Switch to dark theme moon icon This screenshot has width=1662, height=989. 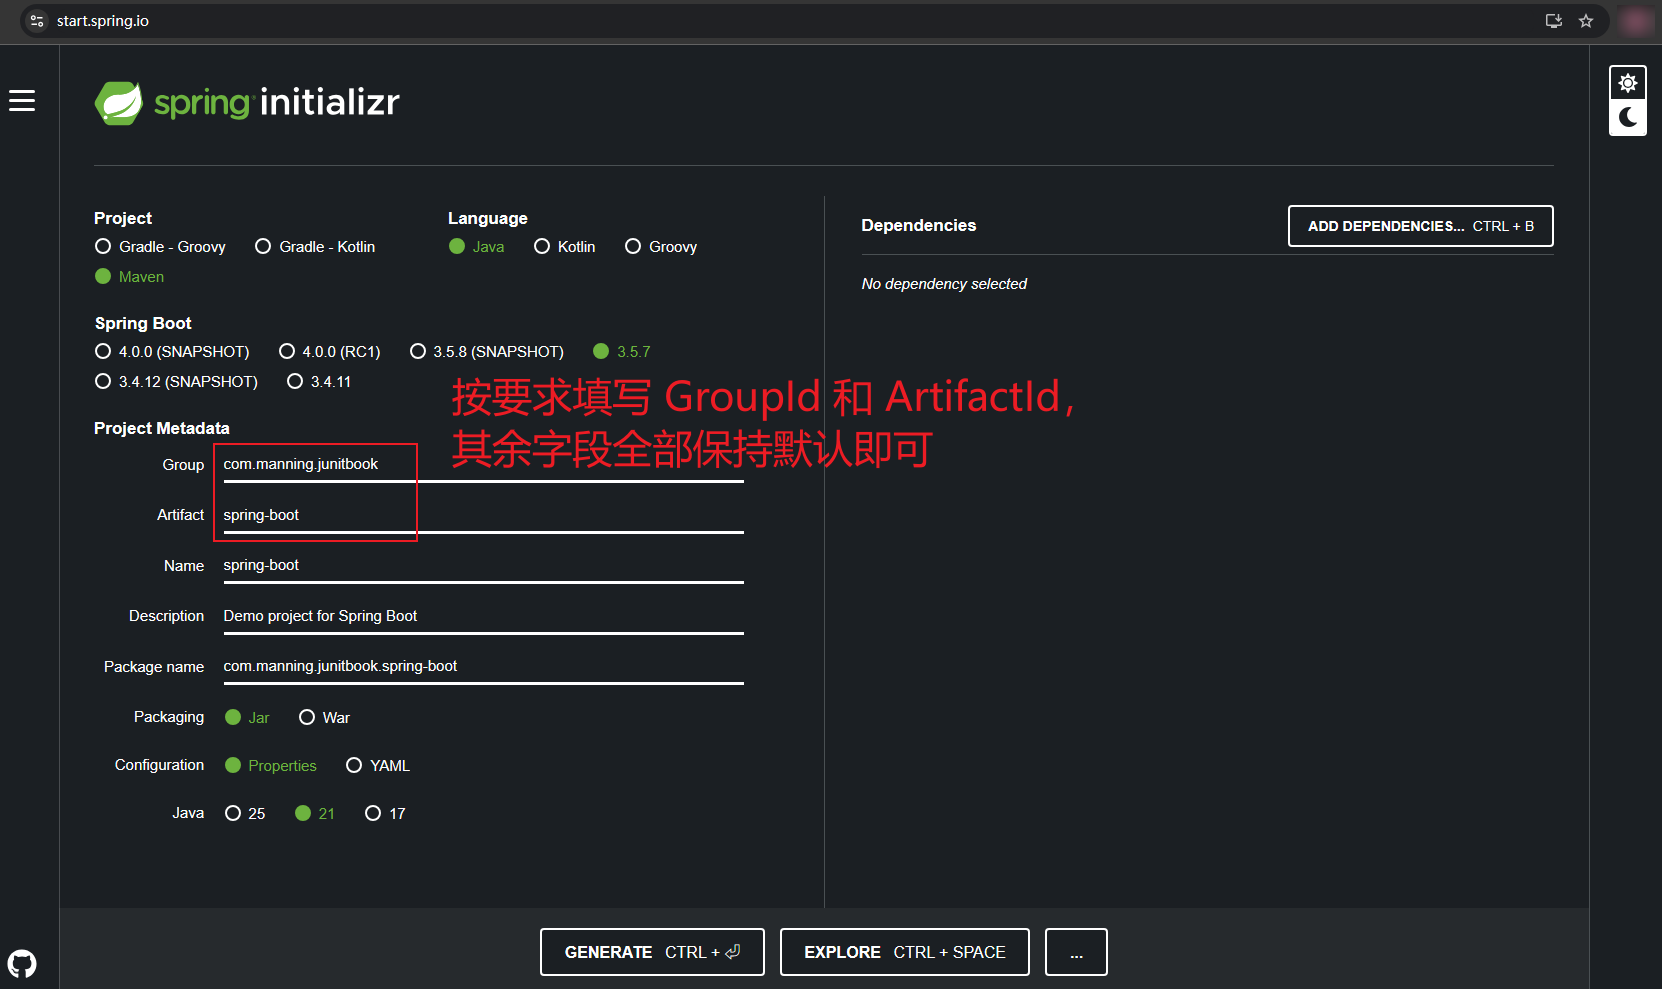point(1628,117)
